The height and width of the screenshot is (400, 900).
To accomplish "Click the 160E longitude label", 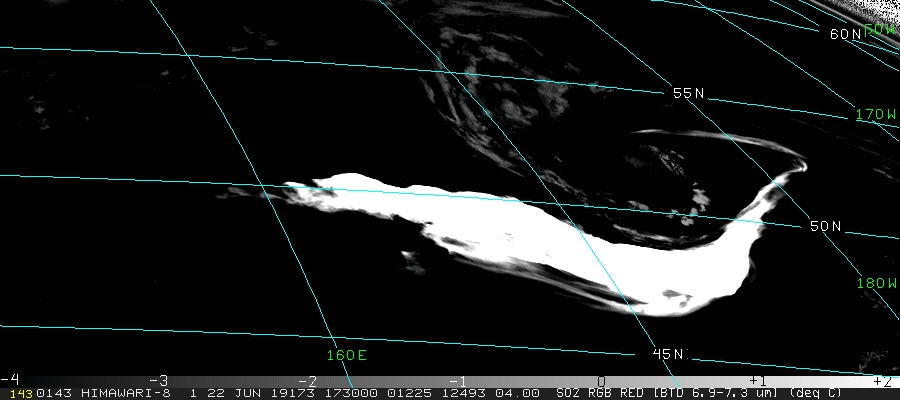I will (346, 355).
